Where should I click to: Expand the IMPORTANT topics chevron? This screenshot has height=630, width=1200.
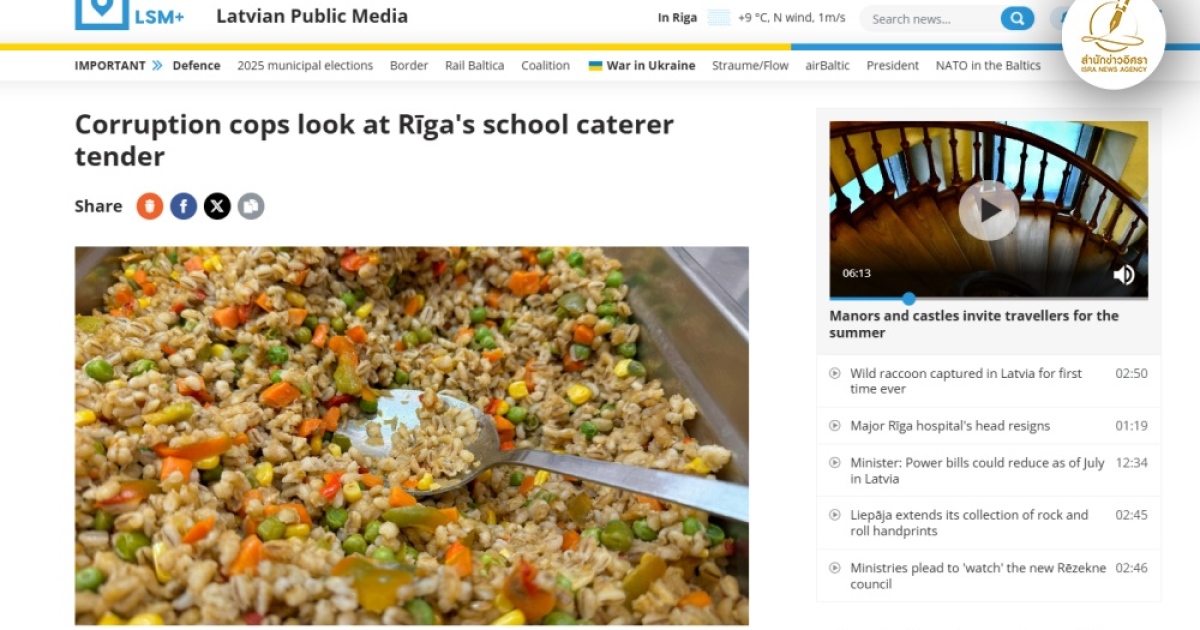[157, 66]
